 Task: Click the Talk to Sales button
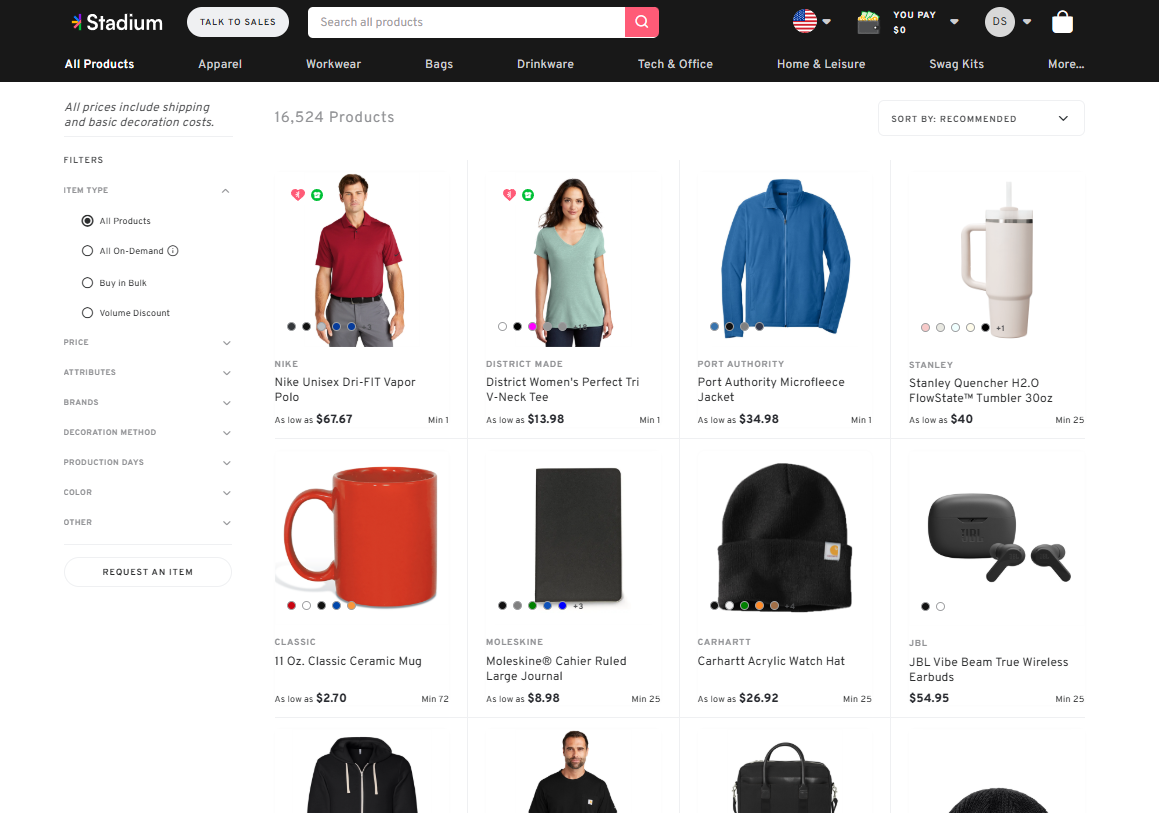point(238,22)
